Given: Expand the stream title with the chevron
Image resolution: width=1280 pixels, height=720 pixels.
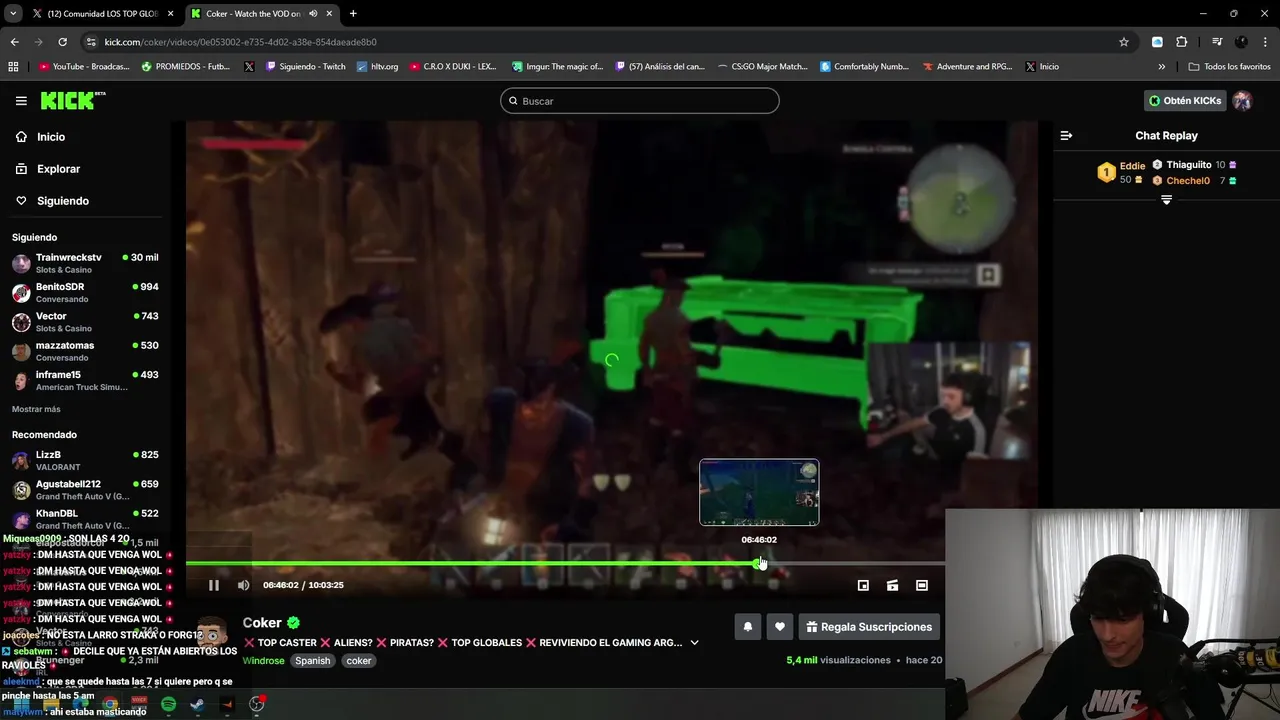Looking at the screenshot, I should pyautogui.click(x=694, y=643).
